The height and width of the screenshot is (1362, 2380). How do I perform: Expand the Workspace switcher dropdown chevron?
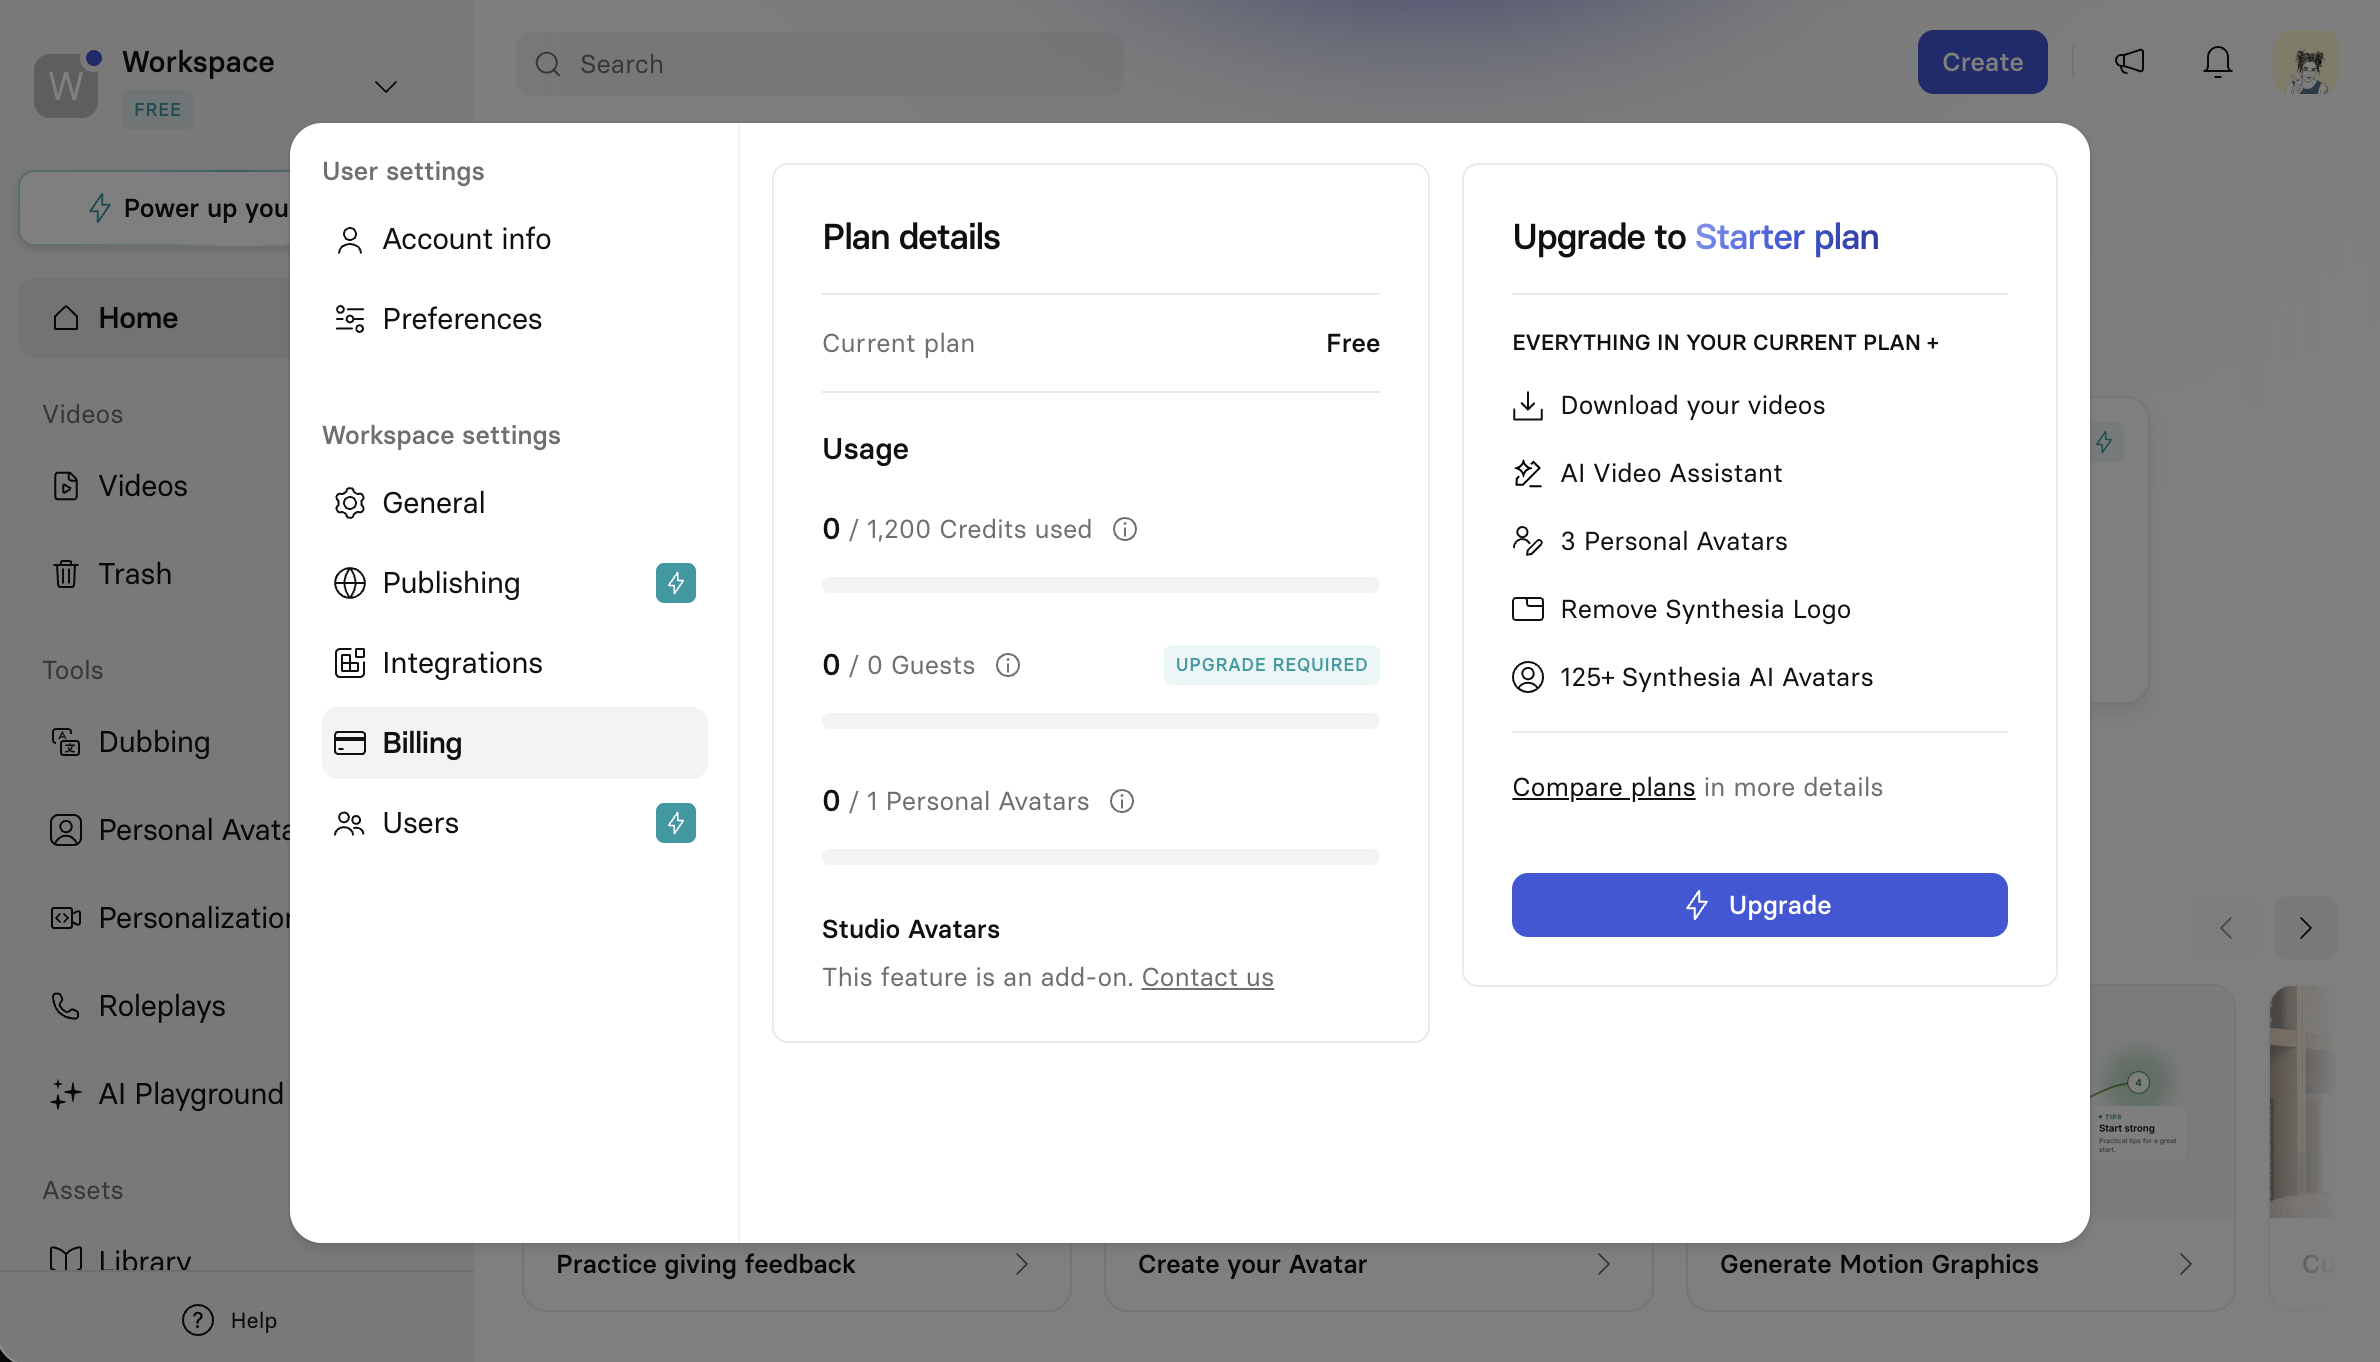click(x=386, y=87)
